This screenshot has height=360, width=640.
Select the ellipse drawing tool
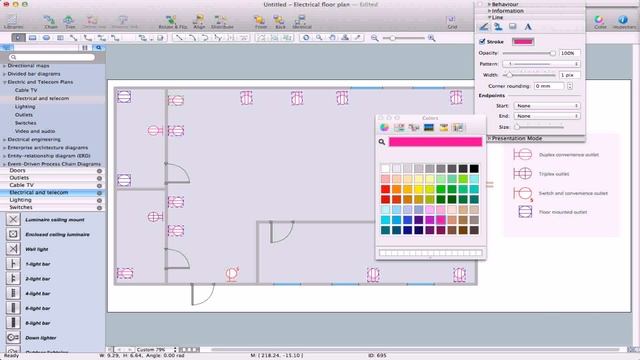pos(46,38)
